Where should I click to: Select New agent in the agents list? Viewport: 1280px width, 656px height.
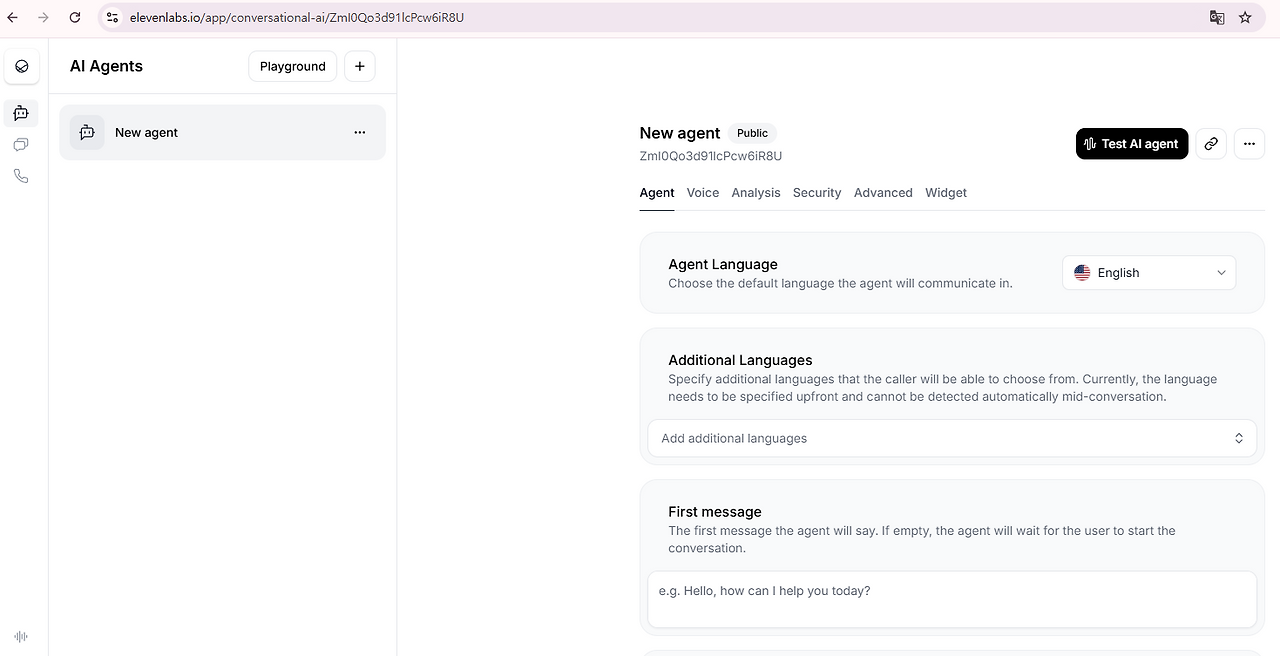click(222, 132)
